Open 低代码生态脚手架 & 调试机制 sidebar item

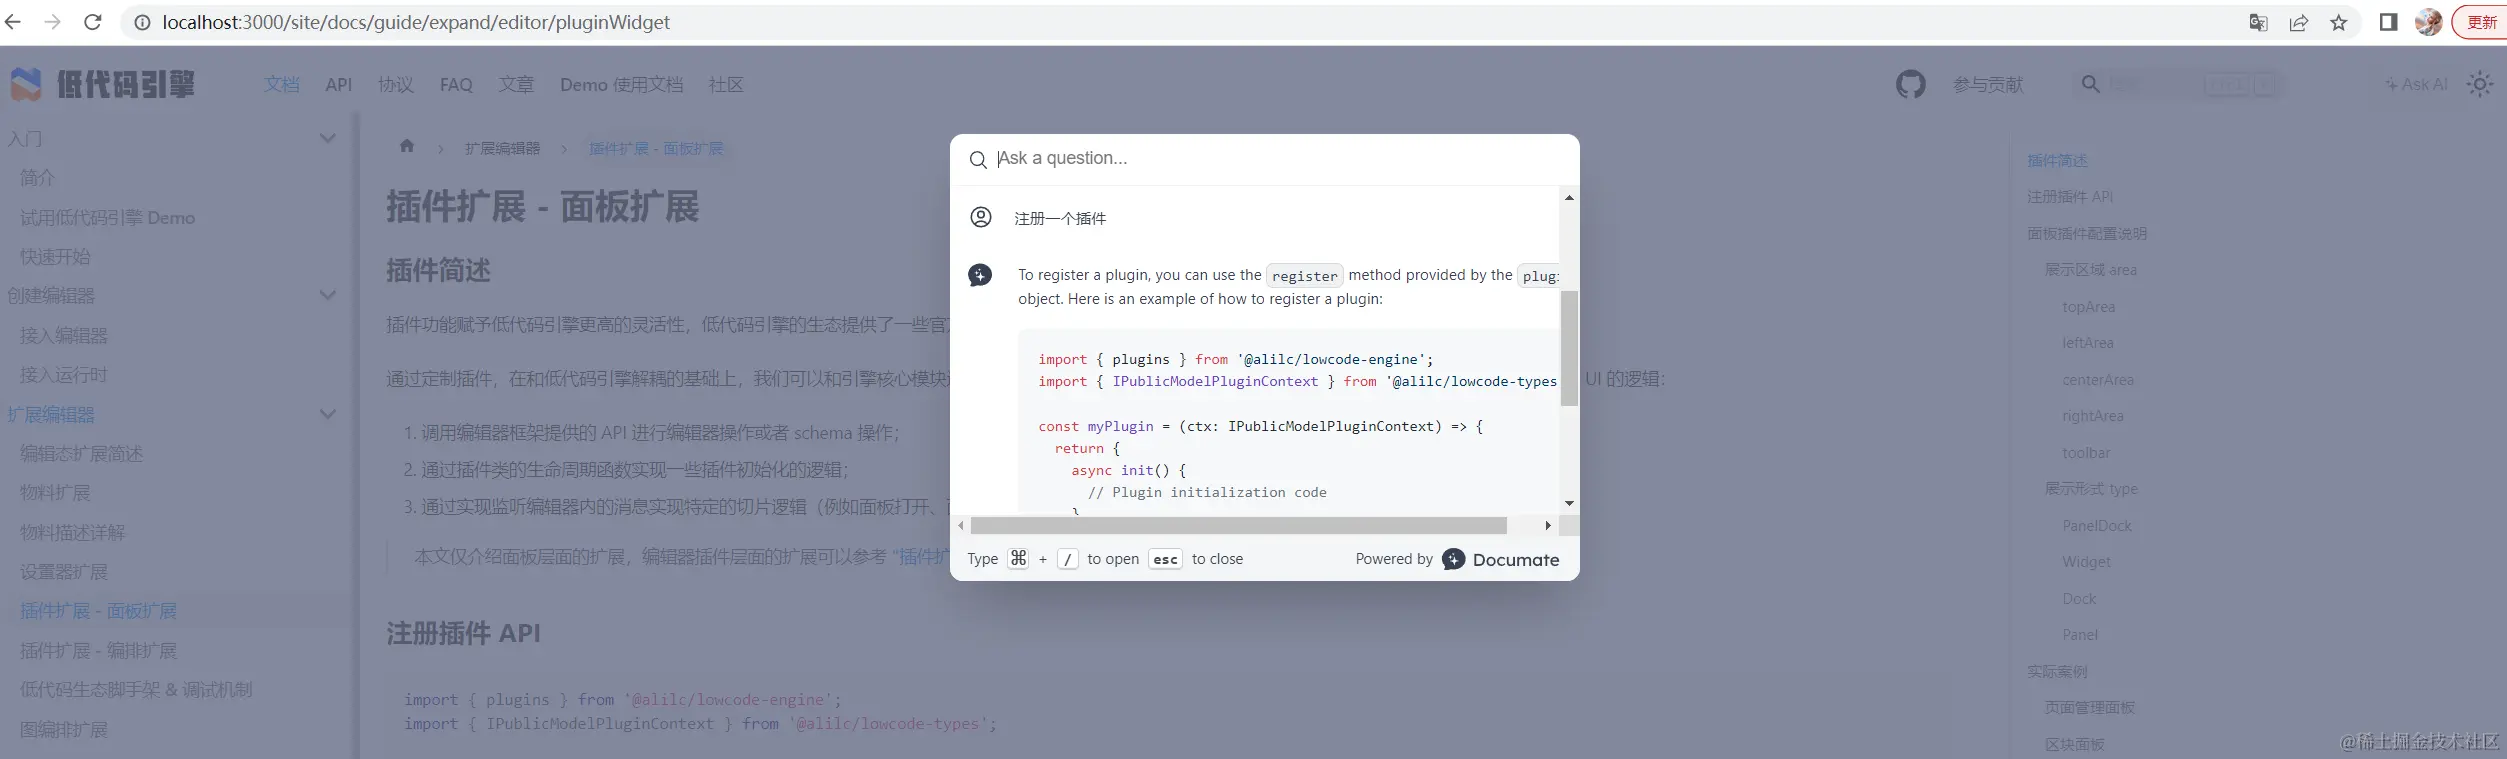coord(136,690)
